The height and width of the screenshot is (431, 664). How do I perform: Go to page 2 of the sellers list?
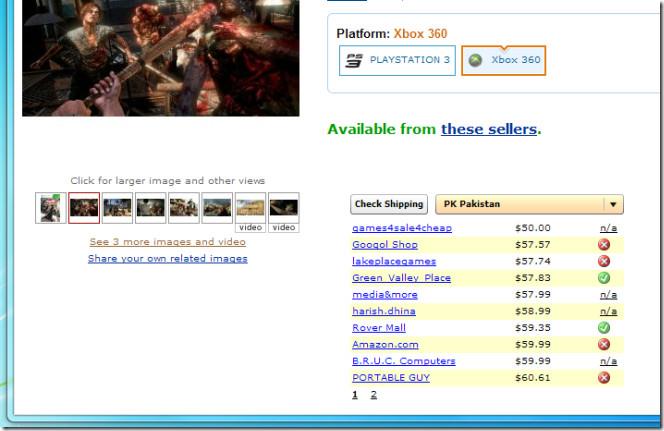pos(374,395)
